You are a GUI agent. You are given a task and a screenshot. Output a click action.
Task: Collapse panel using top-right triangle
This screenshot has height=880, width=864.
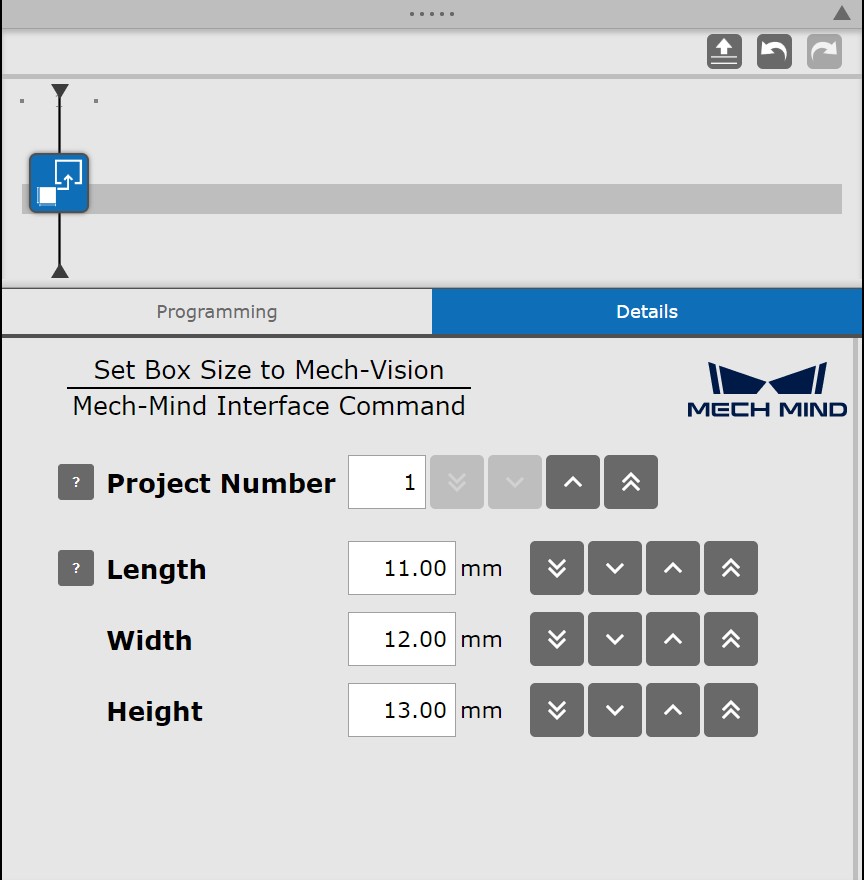coord(842,13)
